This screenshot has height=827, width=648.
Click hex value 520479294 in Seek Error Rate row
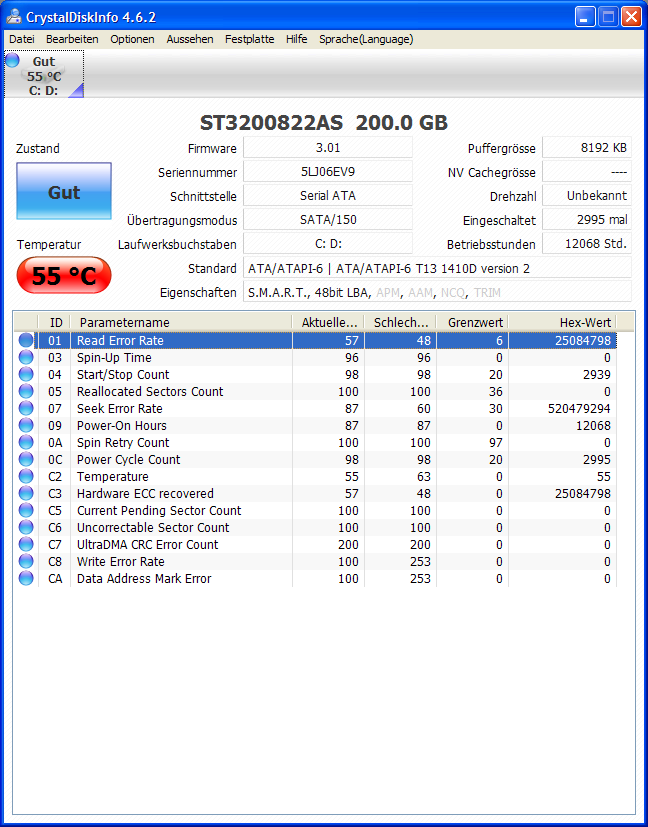click(577, 409)
